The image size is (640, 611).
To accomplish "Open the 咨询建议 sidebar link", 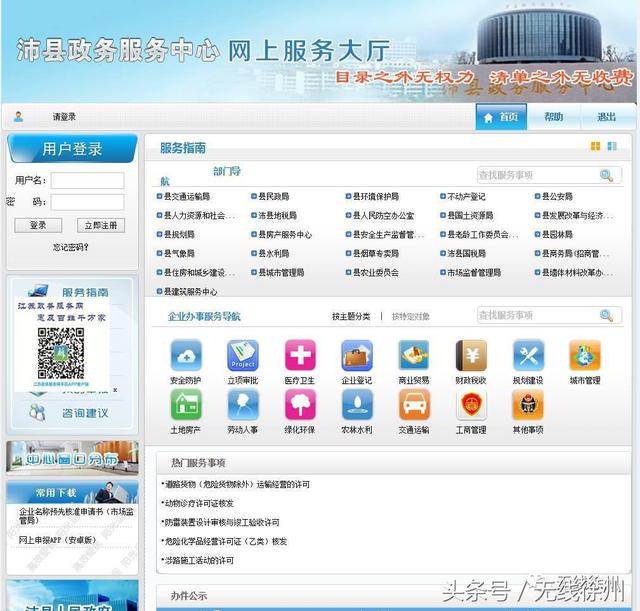I will pyautogui.click(x=85, y=413).
